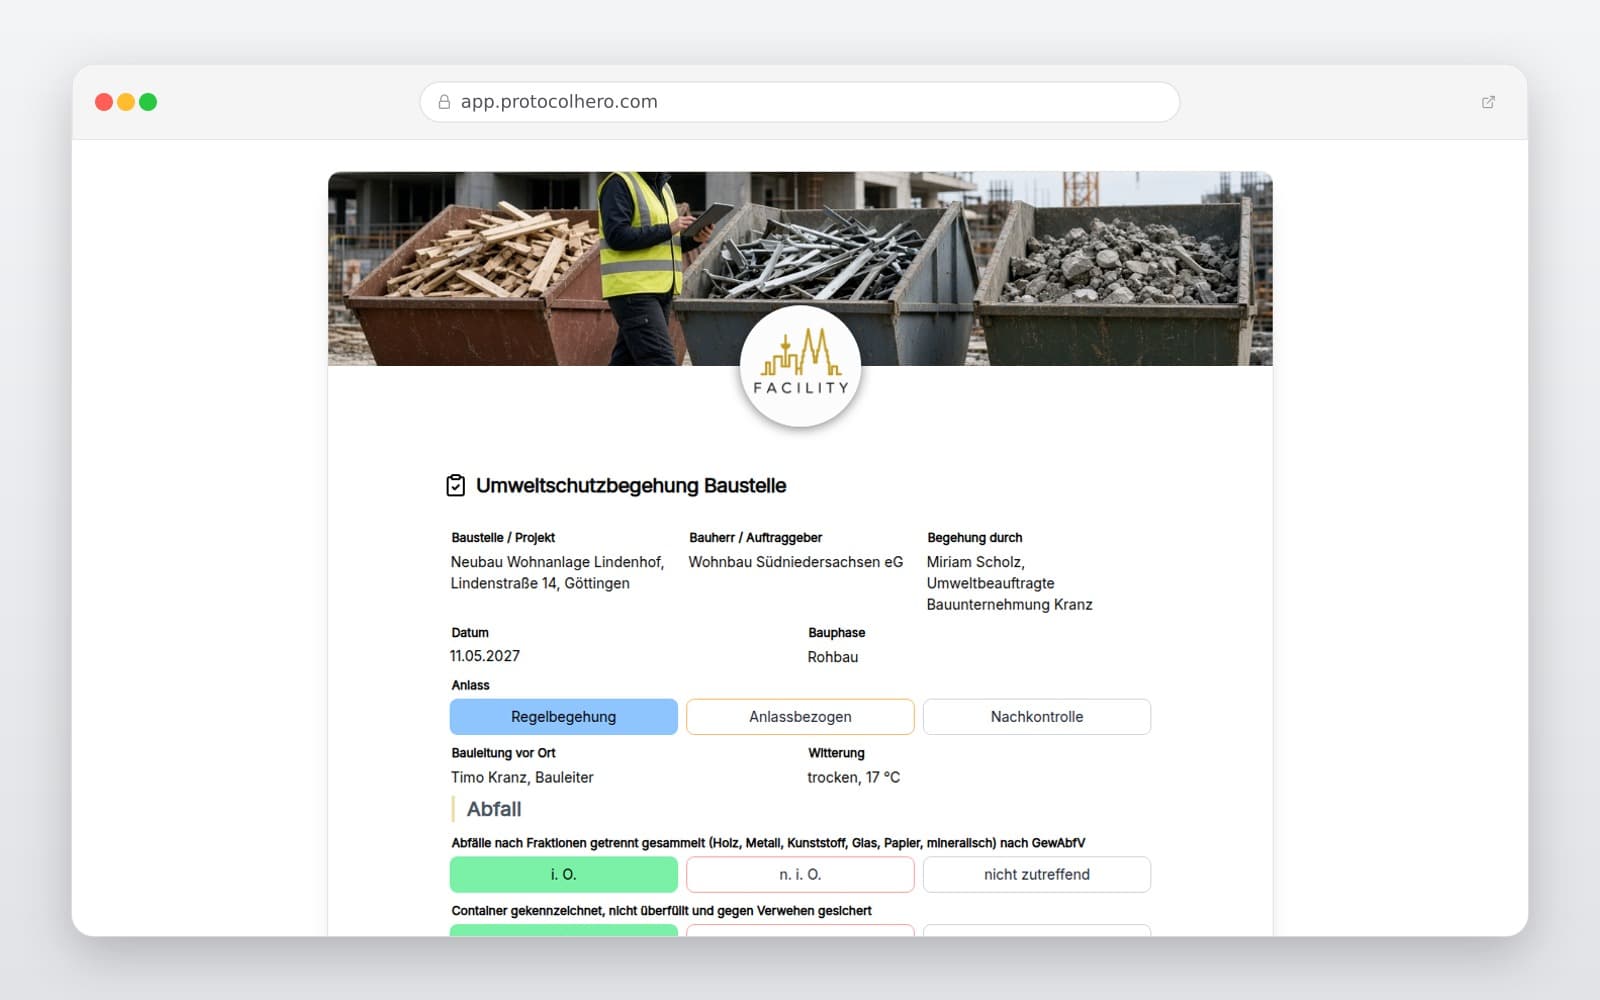Viewport: 1600px width, 1000px height.
Task: Click the weather value trocken, 17 °C
Action: (x=854, y=777)
